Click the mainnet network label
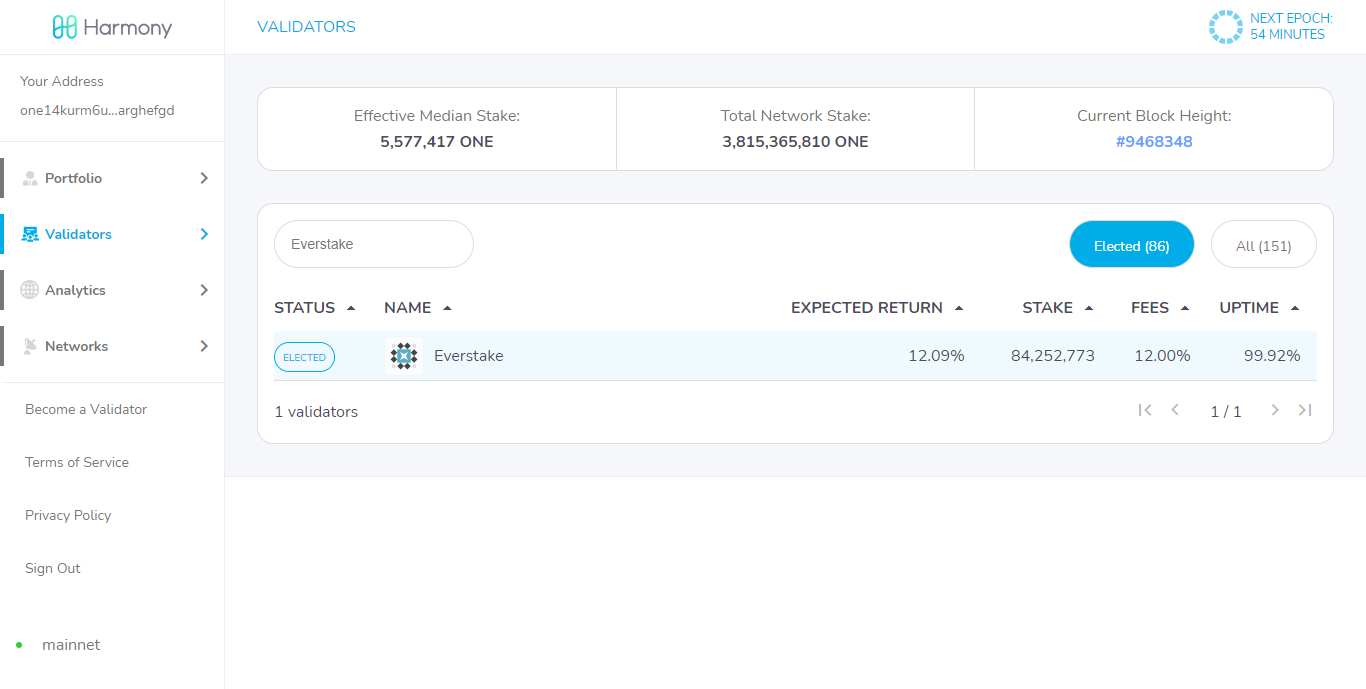 click(71, 645)
